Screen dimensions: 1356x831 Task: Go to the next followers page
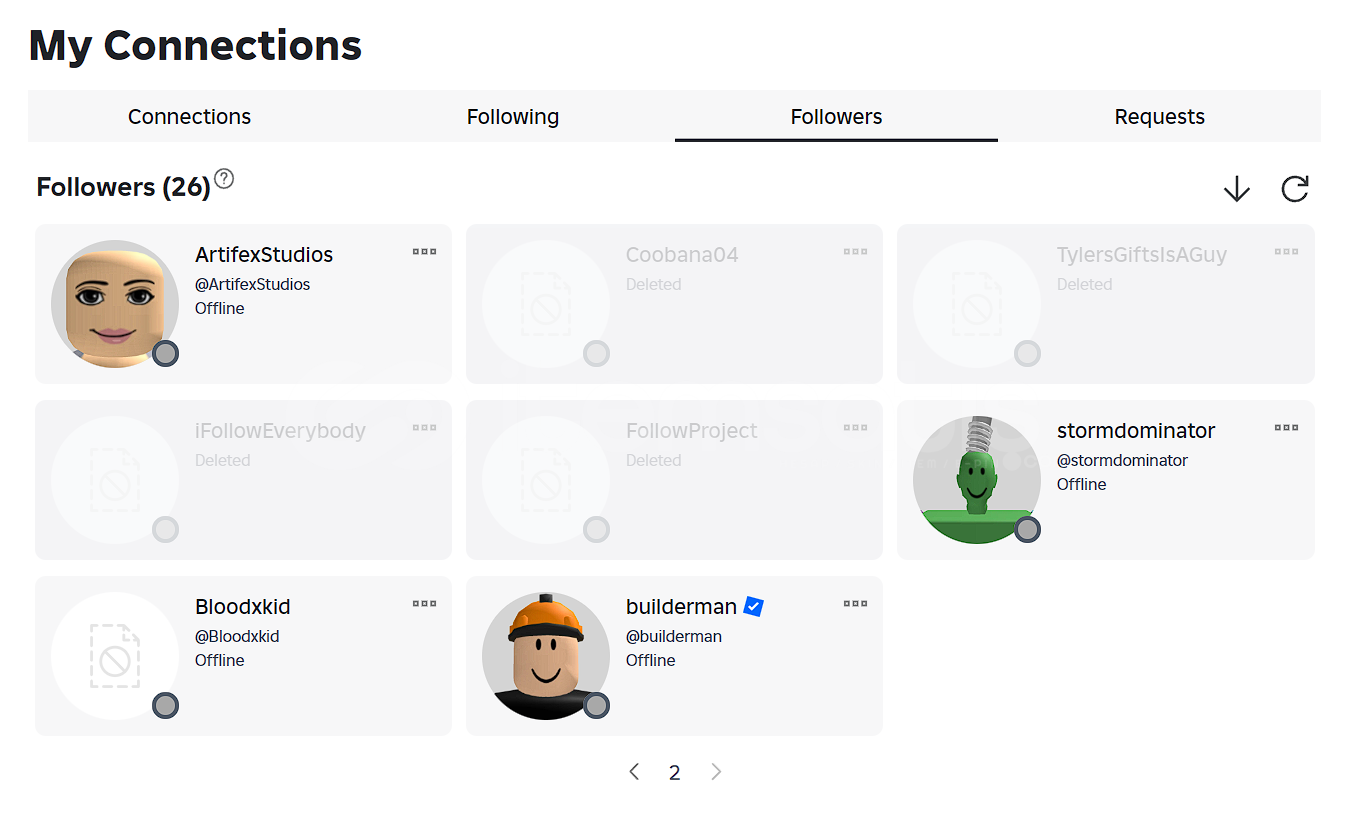(x=716, y=772)
